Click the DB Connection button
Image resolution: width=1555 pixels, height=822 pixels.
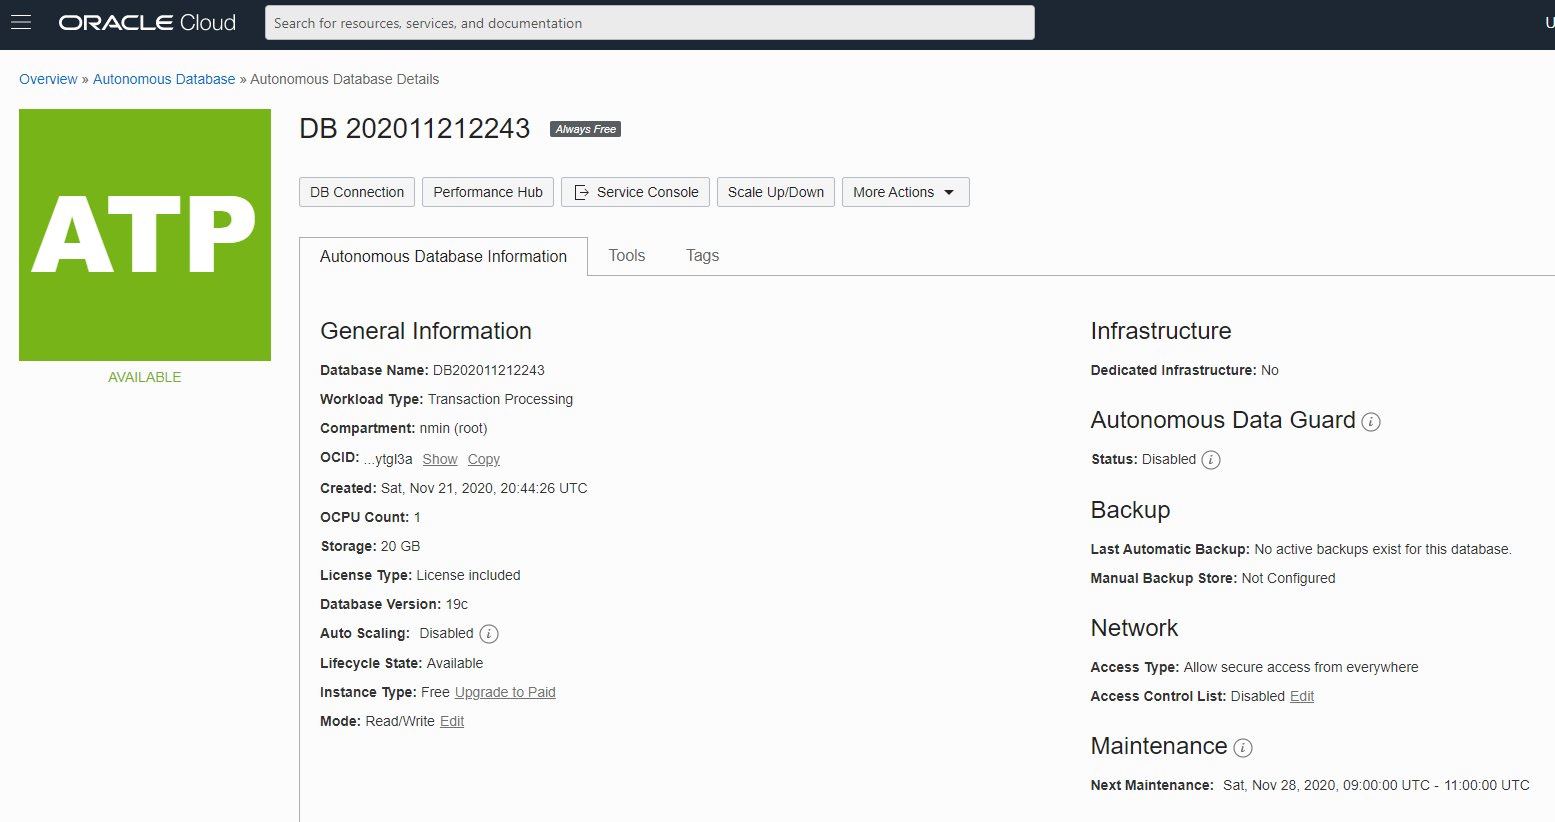pyautogui.click(x=357, y=192)
